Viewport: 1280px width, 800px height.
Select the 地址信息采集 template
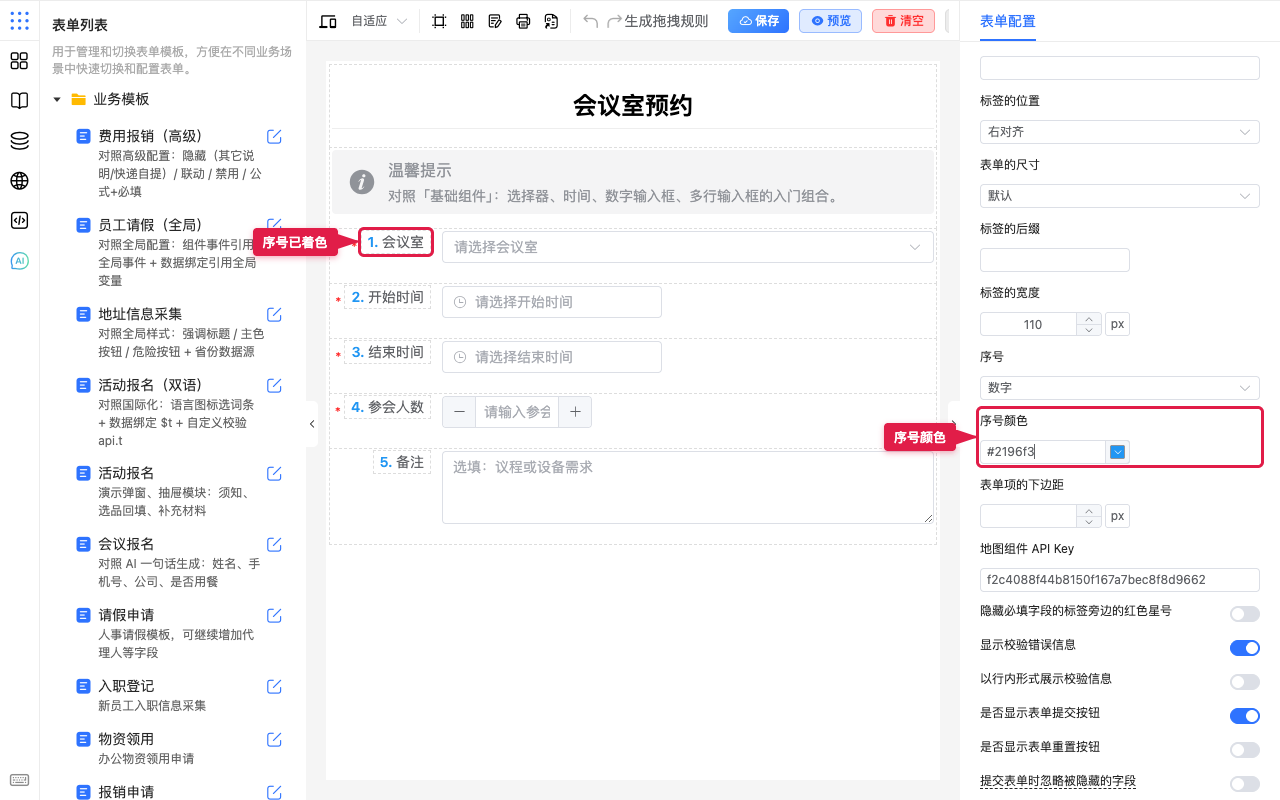(x=140, y=314)
